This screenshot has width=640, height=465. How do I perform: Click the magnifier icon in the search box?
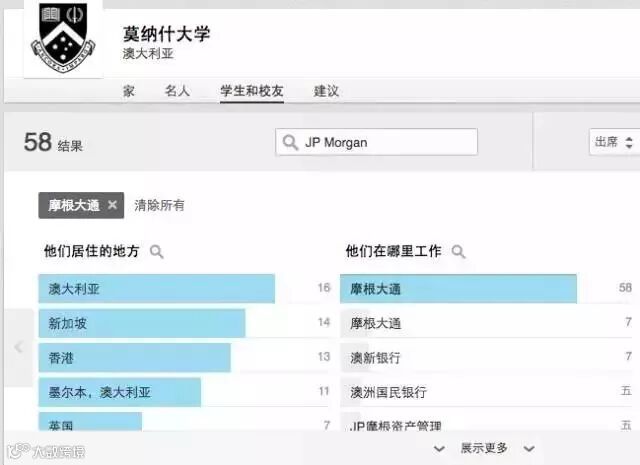(x=290, y=142)
